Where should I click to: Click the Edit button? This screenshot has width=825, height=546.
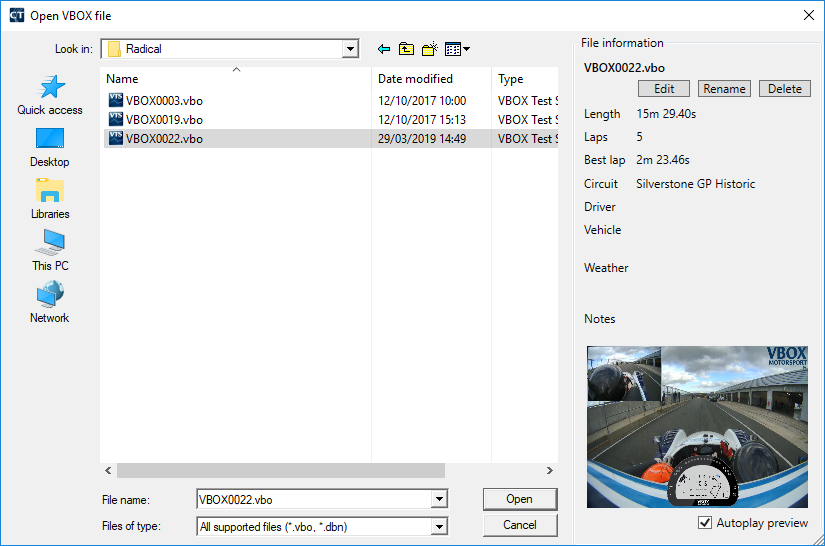tap(663, 88)
